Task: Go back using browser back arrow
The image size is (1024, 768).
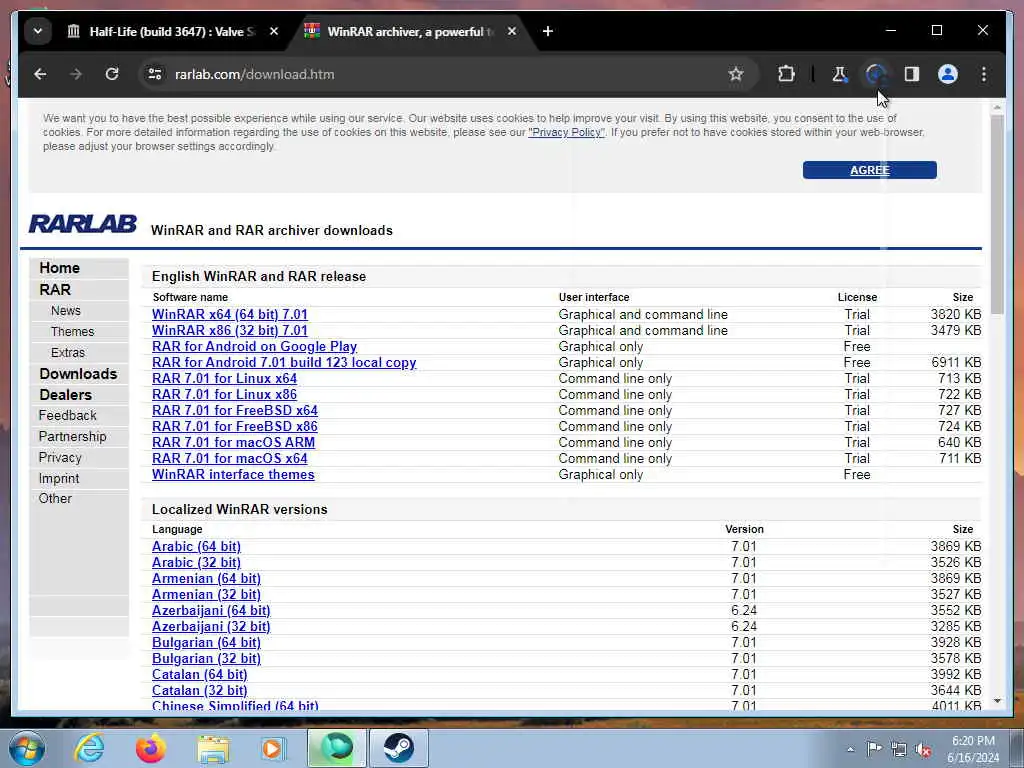Action: [40, 74]
